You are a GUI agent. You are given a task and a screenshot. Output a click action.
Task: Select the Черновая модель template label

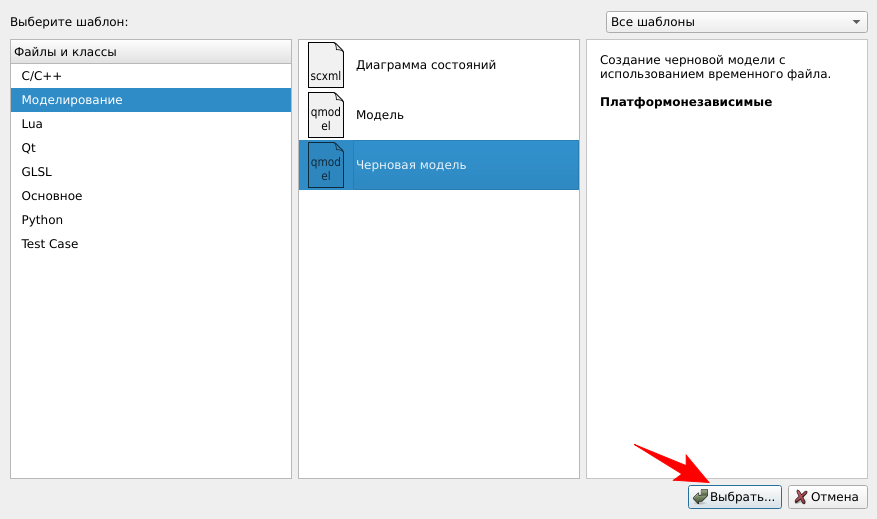[x=411, y=165]
